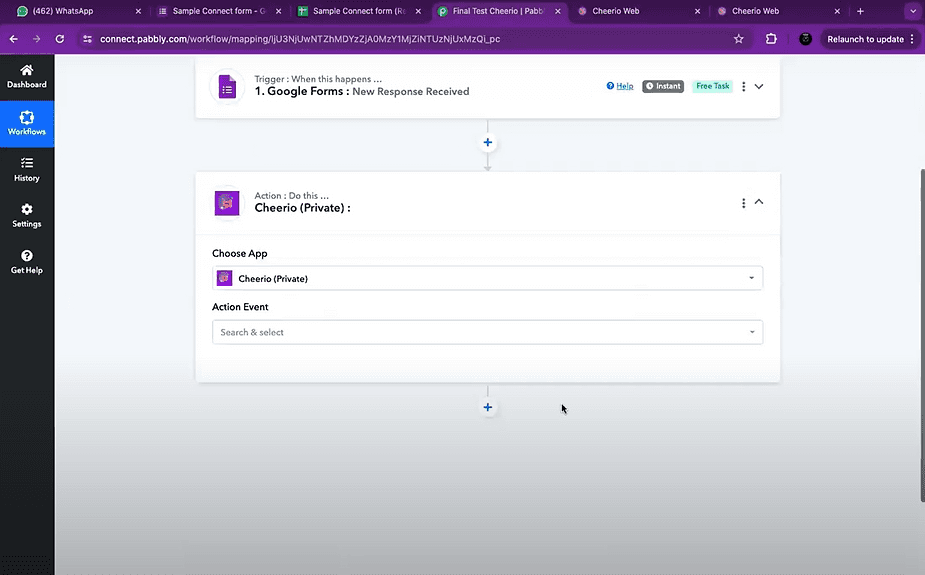Add step between trigger and action
This screenshot has width=925, height=575.
pyautogui.click(x=488, y=143)
